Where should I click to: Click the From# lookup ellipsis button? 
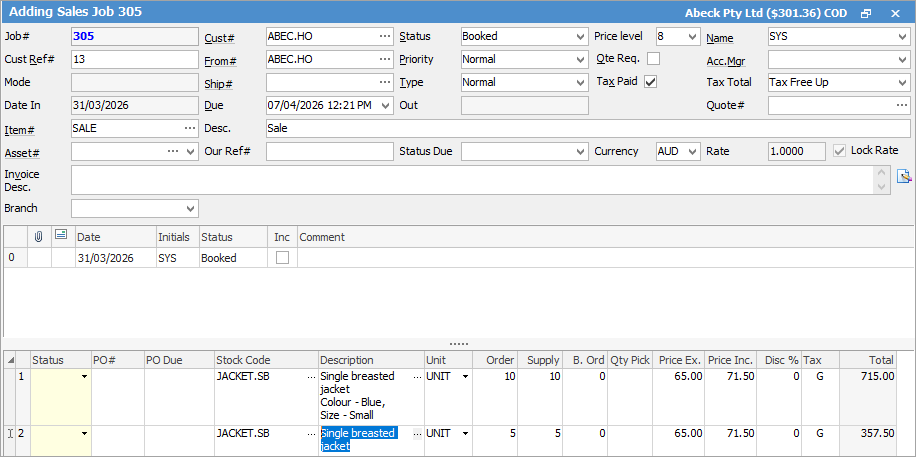pos(385,59)
